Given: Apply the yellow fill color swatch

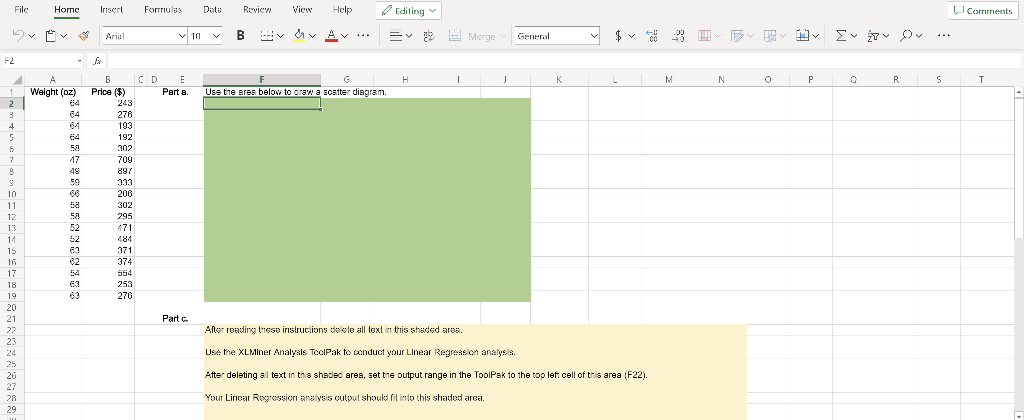Looking at the screenshot, I should (x=300, y=36).
